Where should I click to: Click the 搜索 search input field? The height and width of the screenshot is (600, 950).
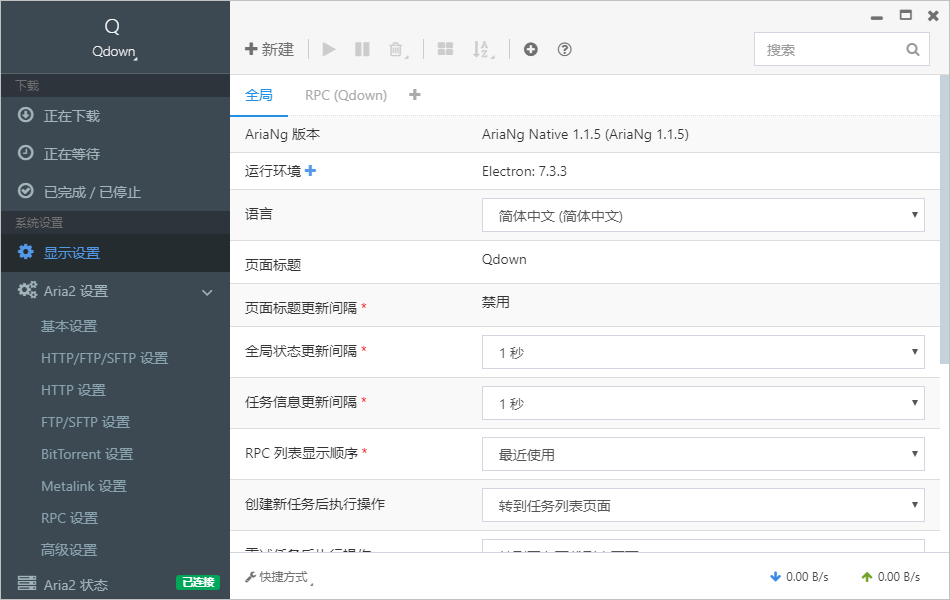tap(832, 49)
